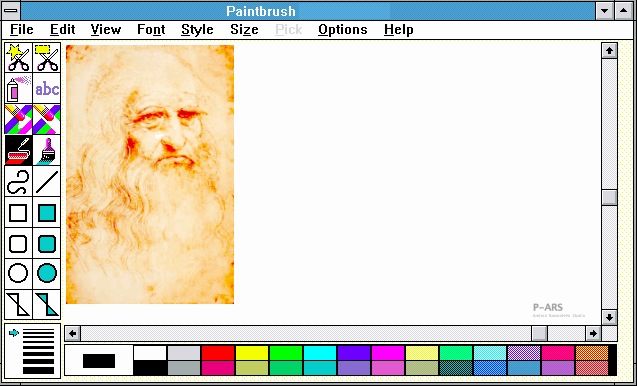637x386 pixels.
Task: Choose the thickest line width in Linesize box
Action: click(x=39, y=370)
